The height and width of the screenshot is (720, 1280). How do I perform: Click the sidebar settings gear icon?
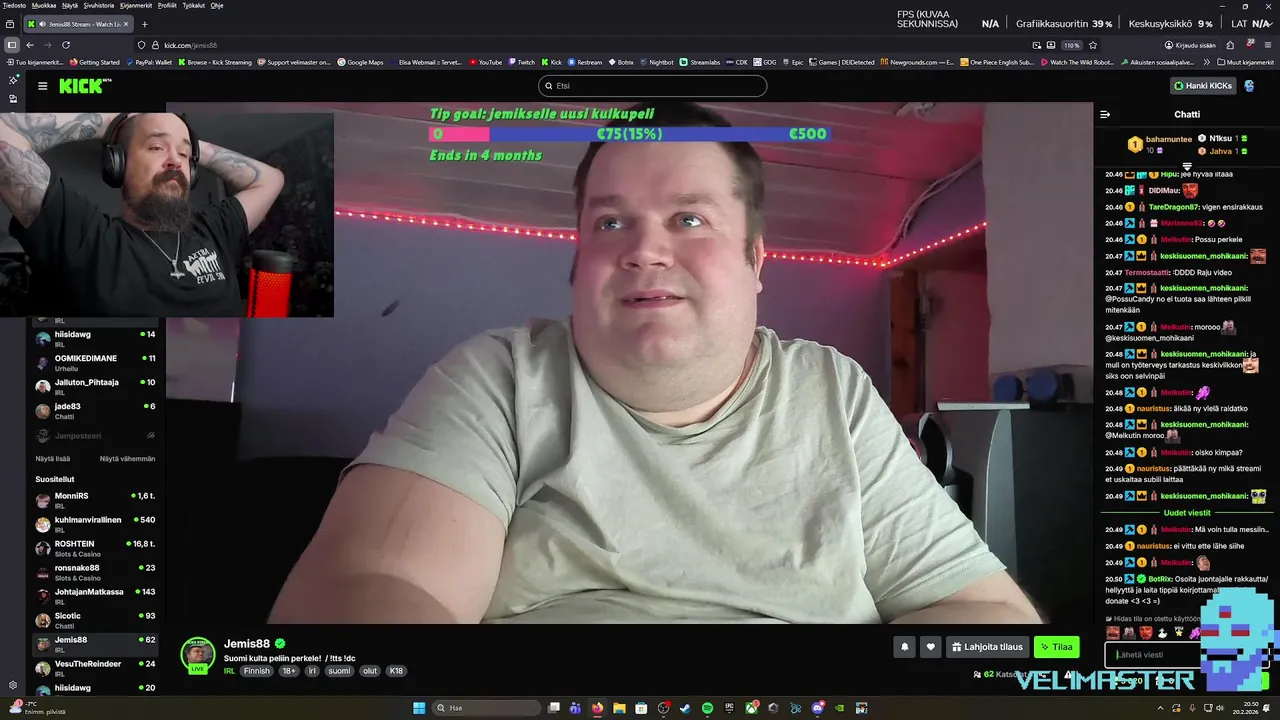[13, 685]
